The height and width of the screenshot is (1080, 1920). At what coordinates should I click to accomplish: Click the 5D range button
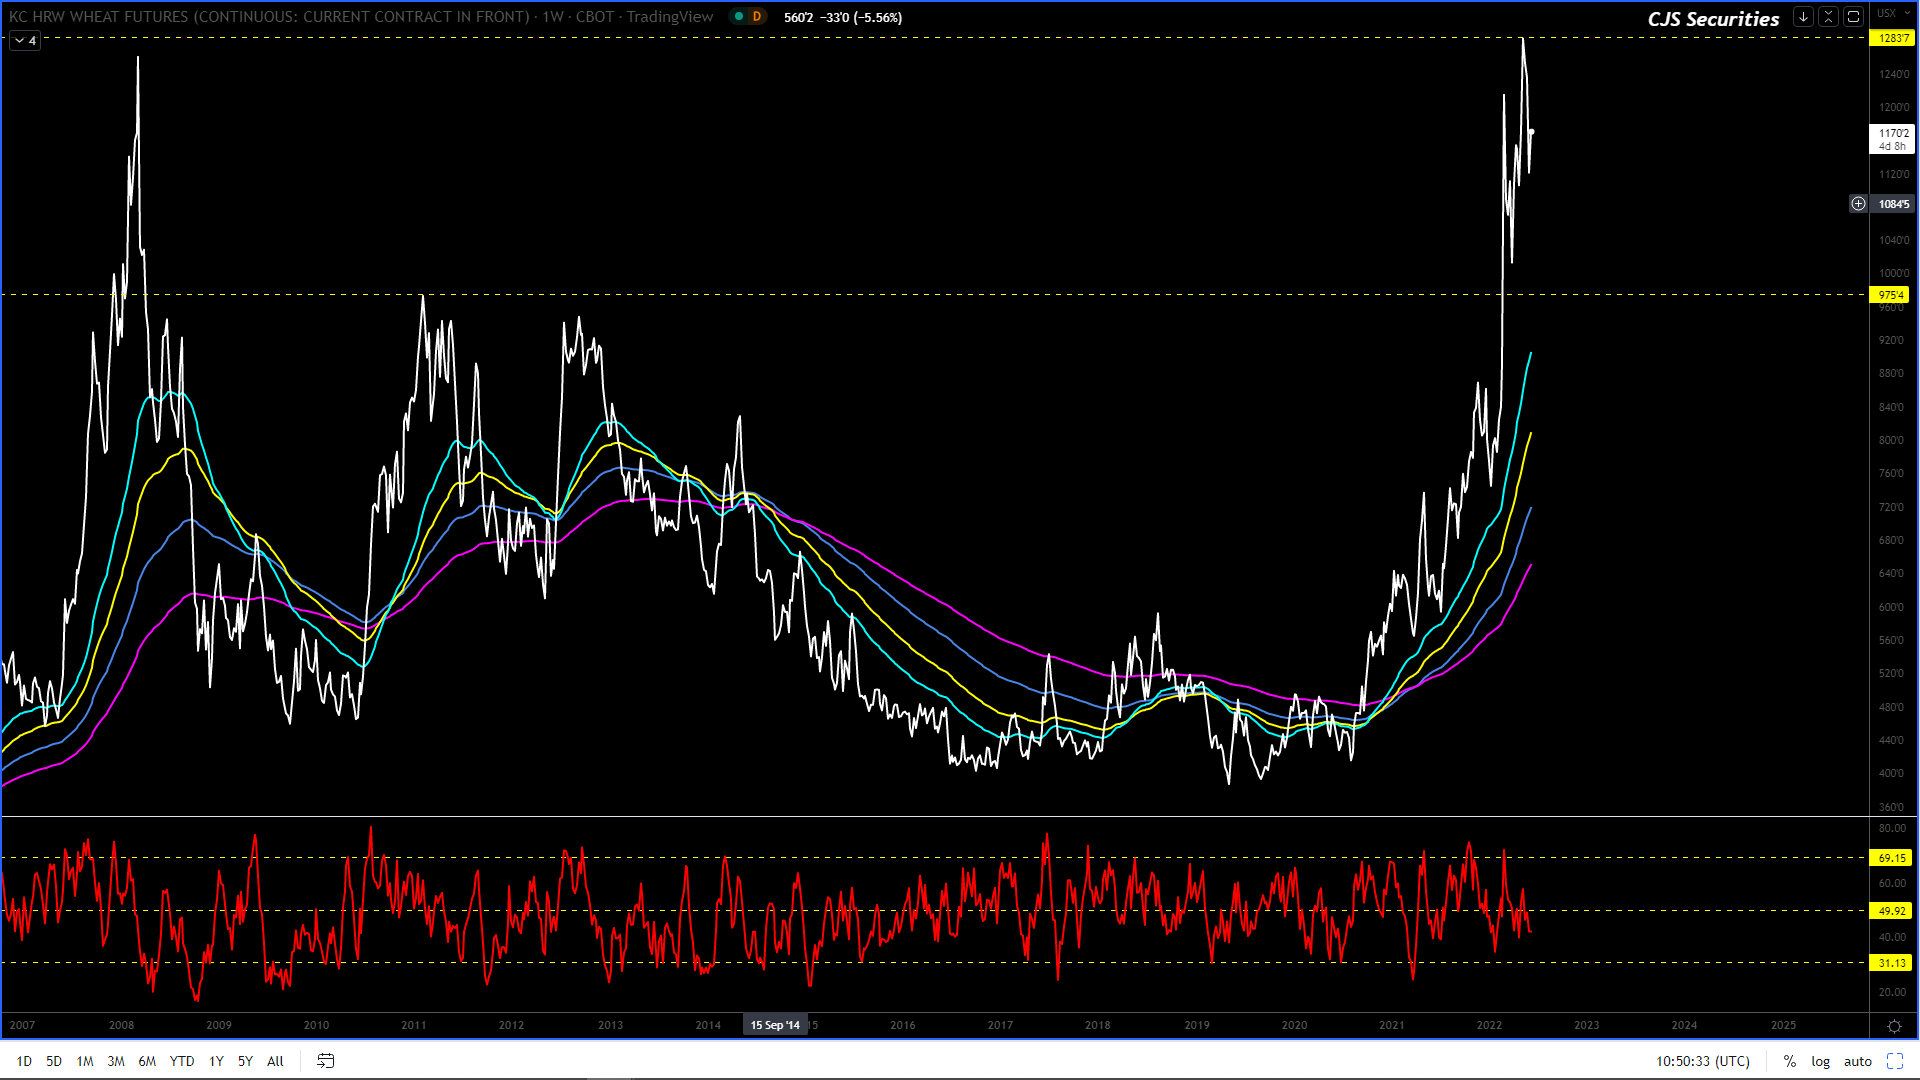[54, 1061]
